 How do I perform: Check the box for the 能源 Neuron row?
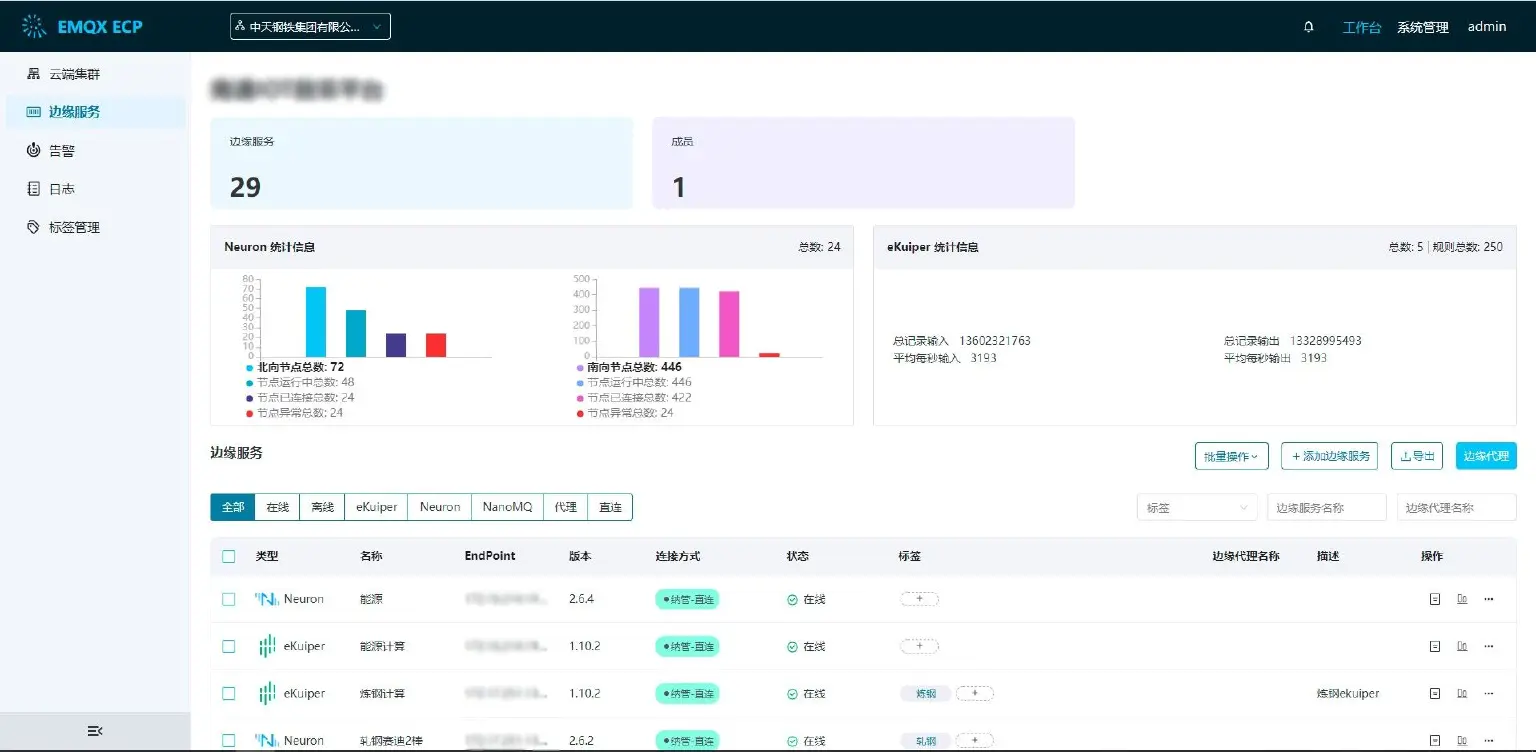click(229, 599)
